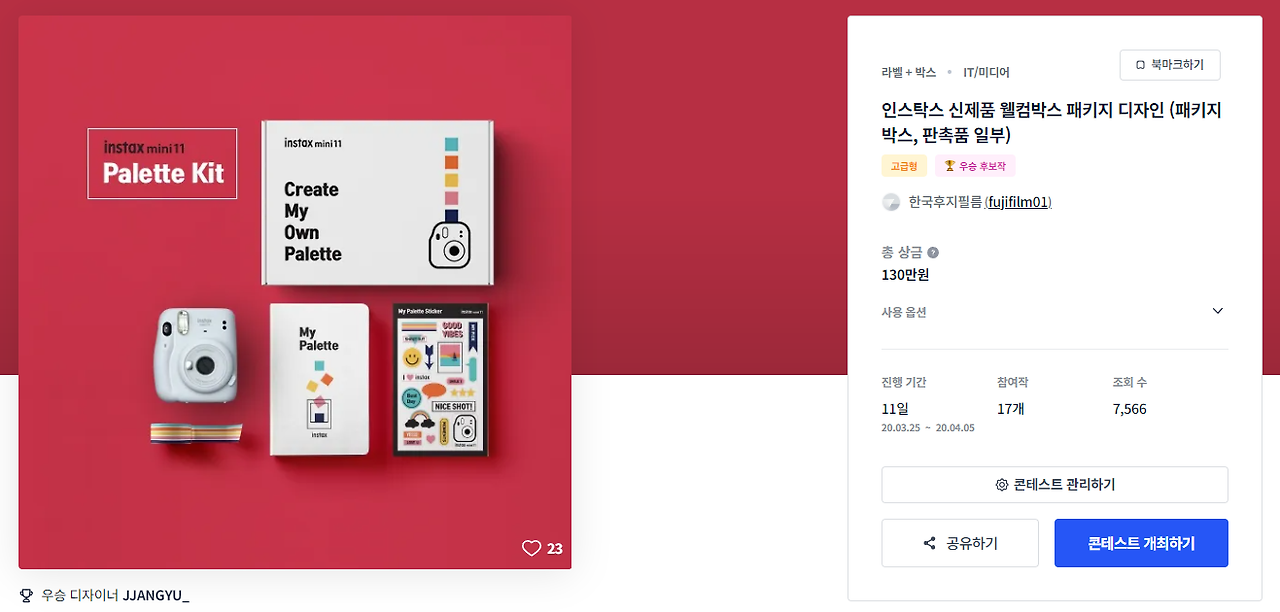
Task: Click the gear icon in 콘테스트 관리하기
Action: tap(1001, 485)
